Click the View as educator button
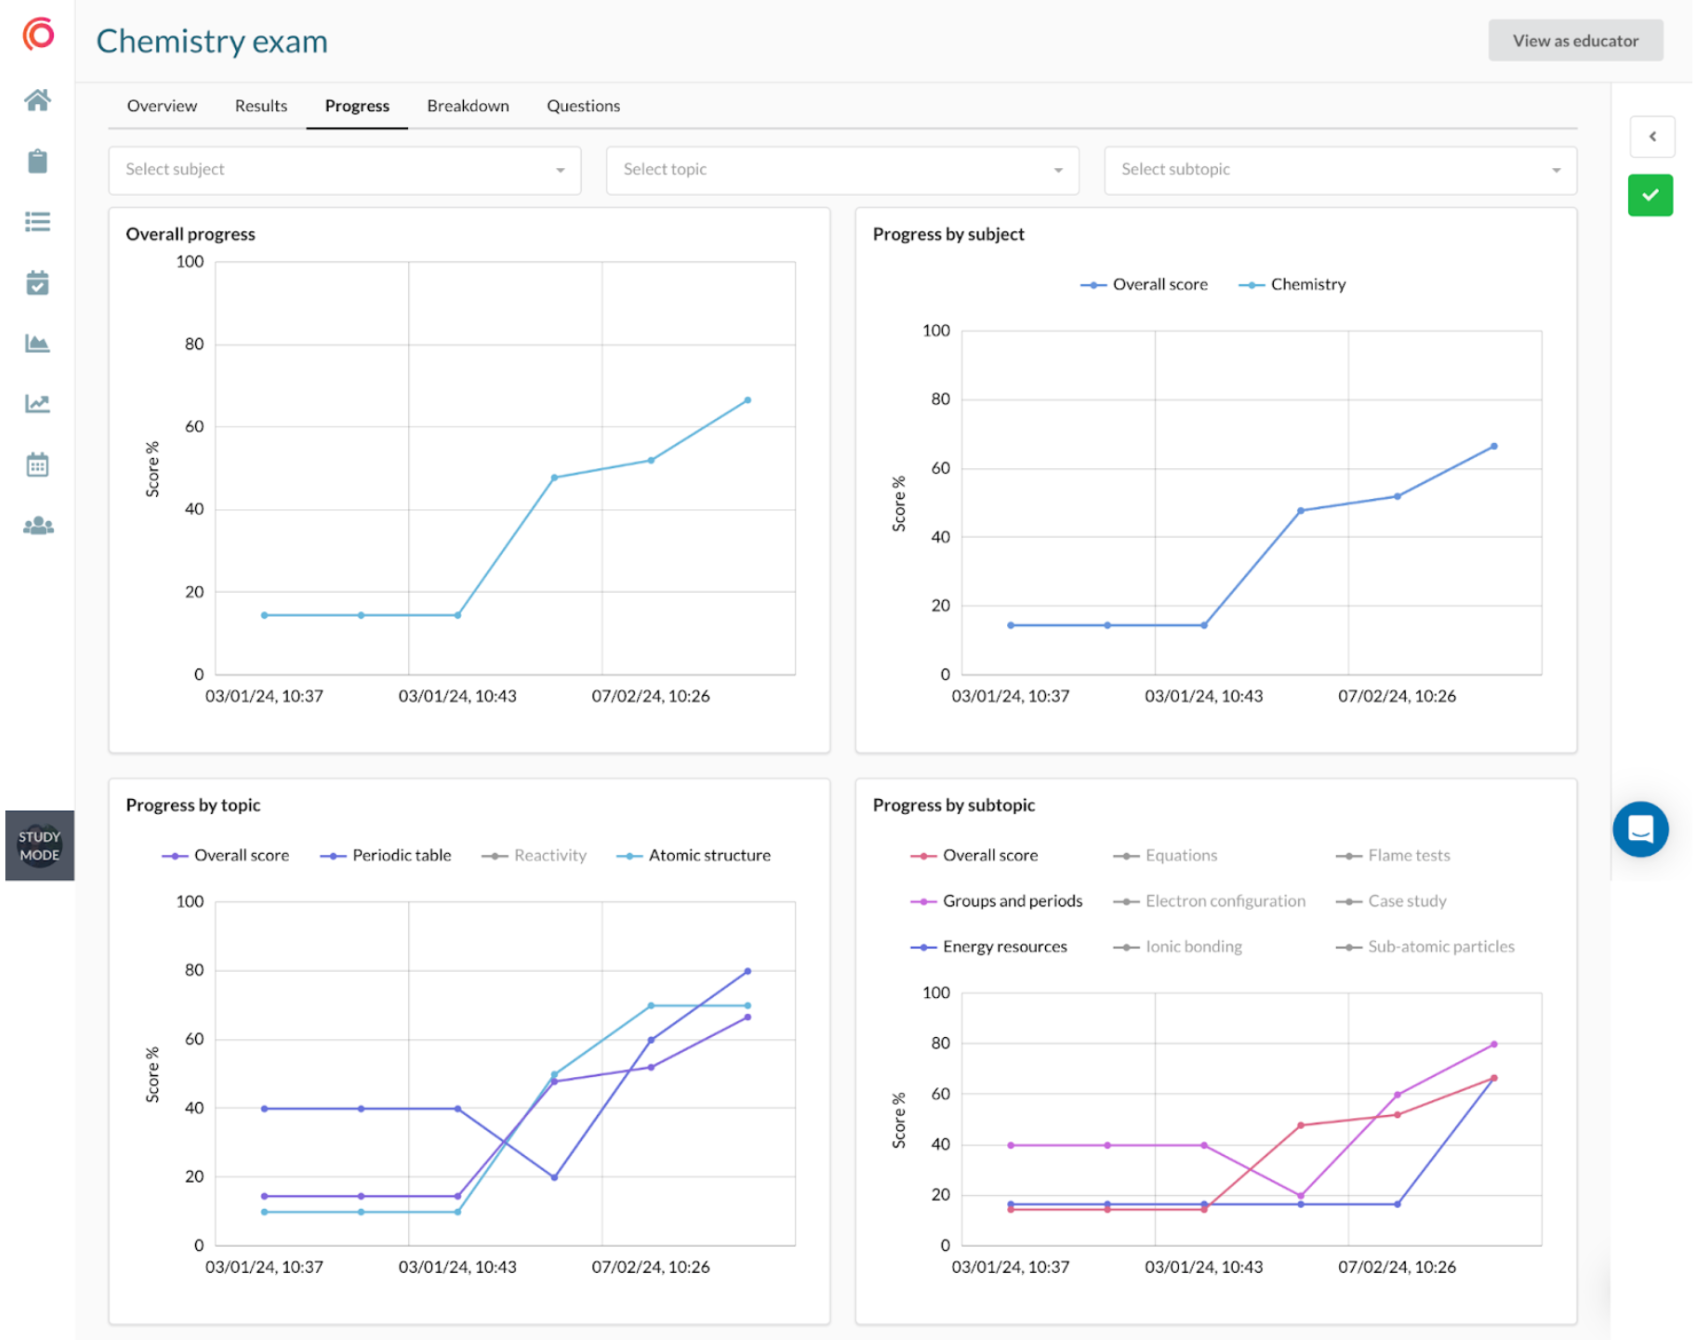 click(x=1574, y=41)
